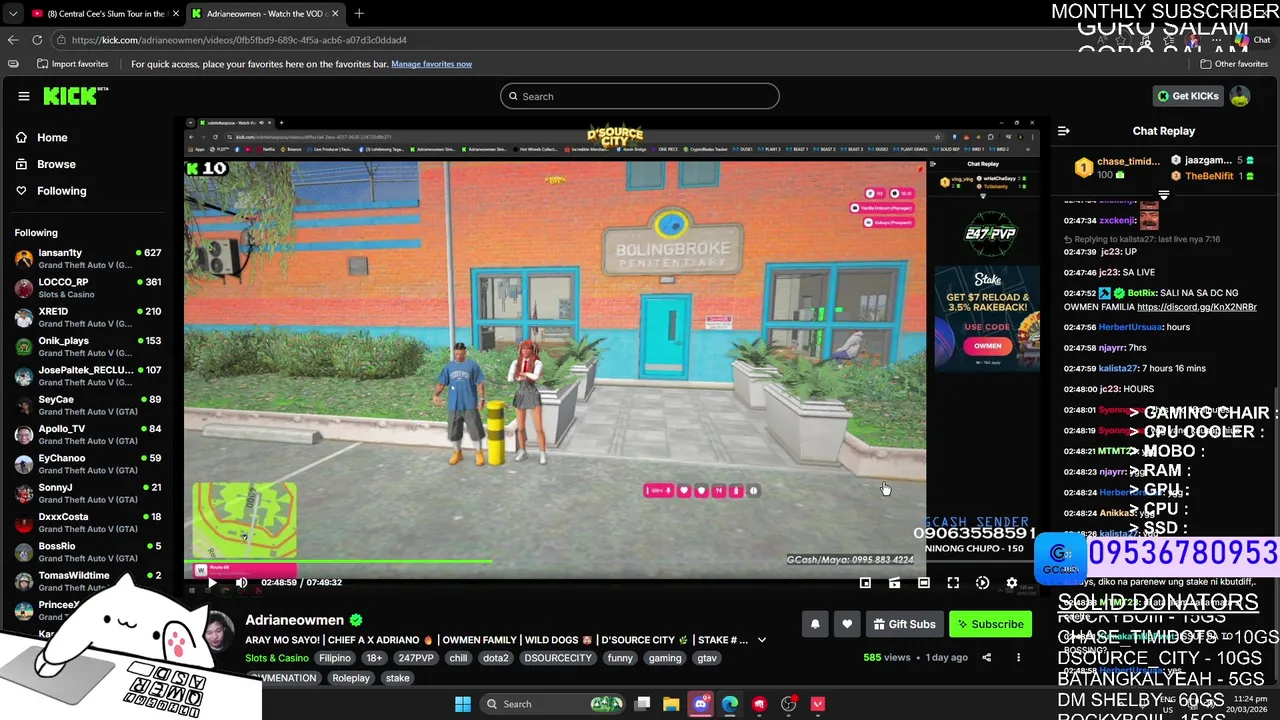The height and width of the screenshot is (720, 1280).
Task: Follow Adrianeowmen with the heart button
Action: (x=847, y=624)
